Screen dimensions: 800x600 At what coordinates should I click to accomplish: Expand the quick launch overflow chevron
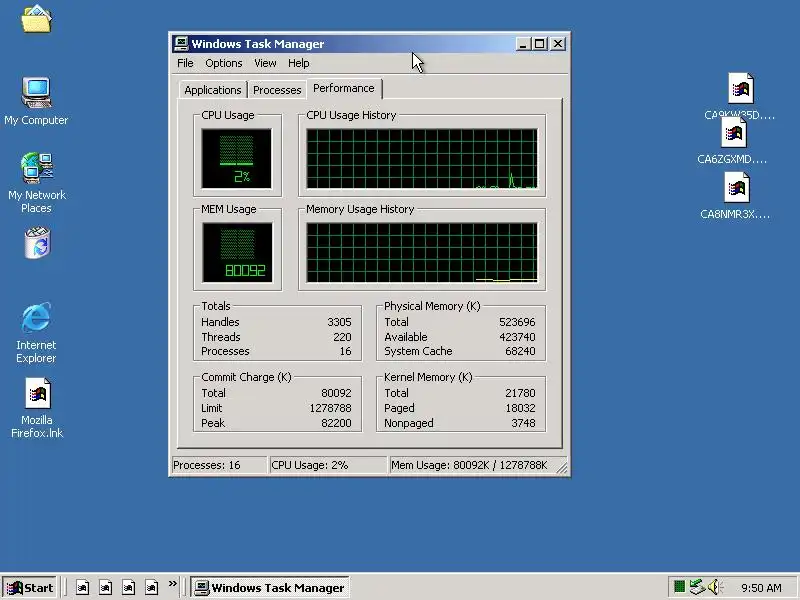pos(172,584)
